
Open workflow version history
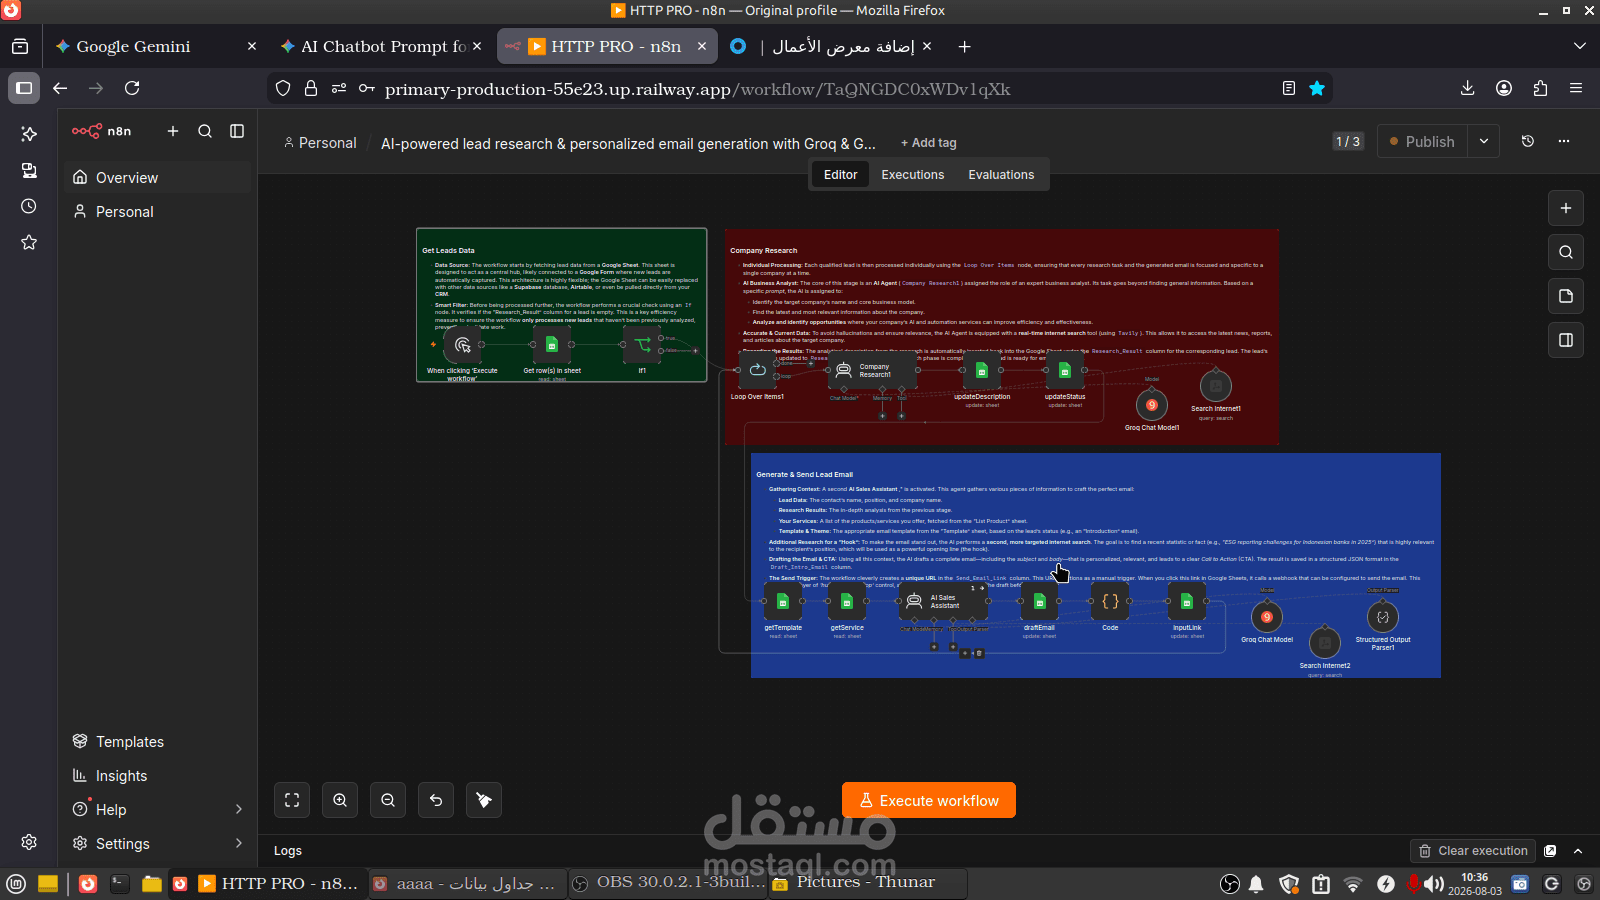coord(1528,141)
